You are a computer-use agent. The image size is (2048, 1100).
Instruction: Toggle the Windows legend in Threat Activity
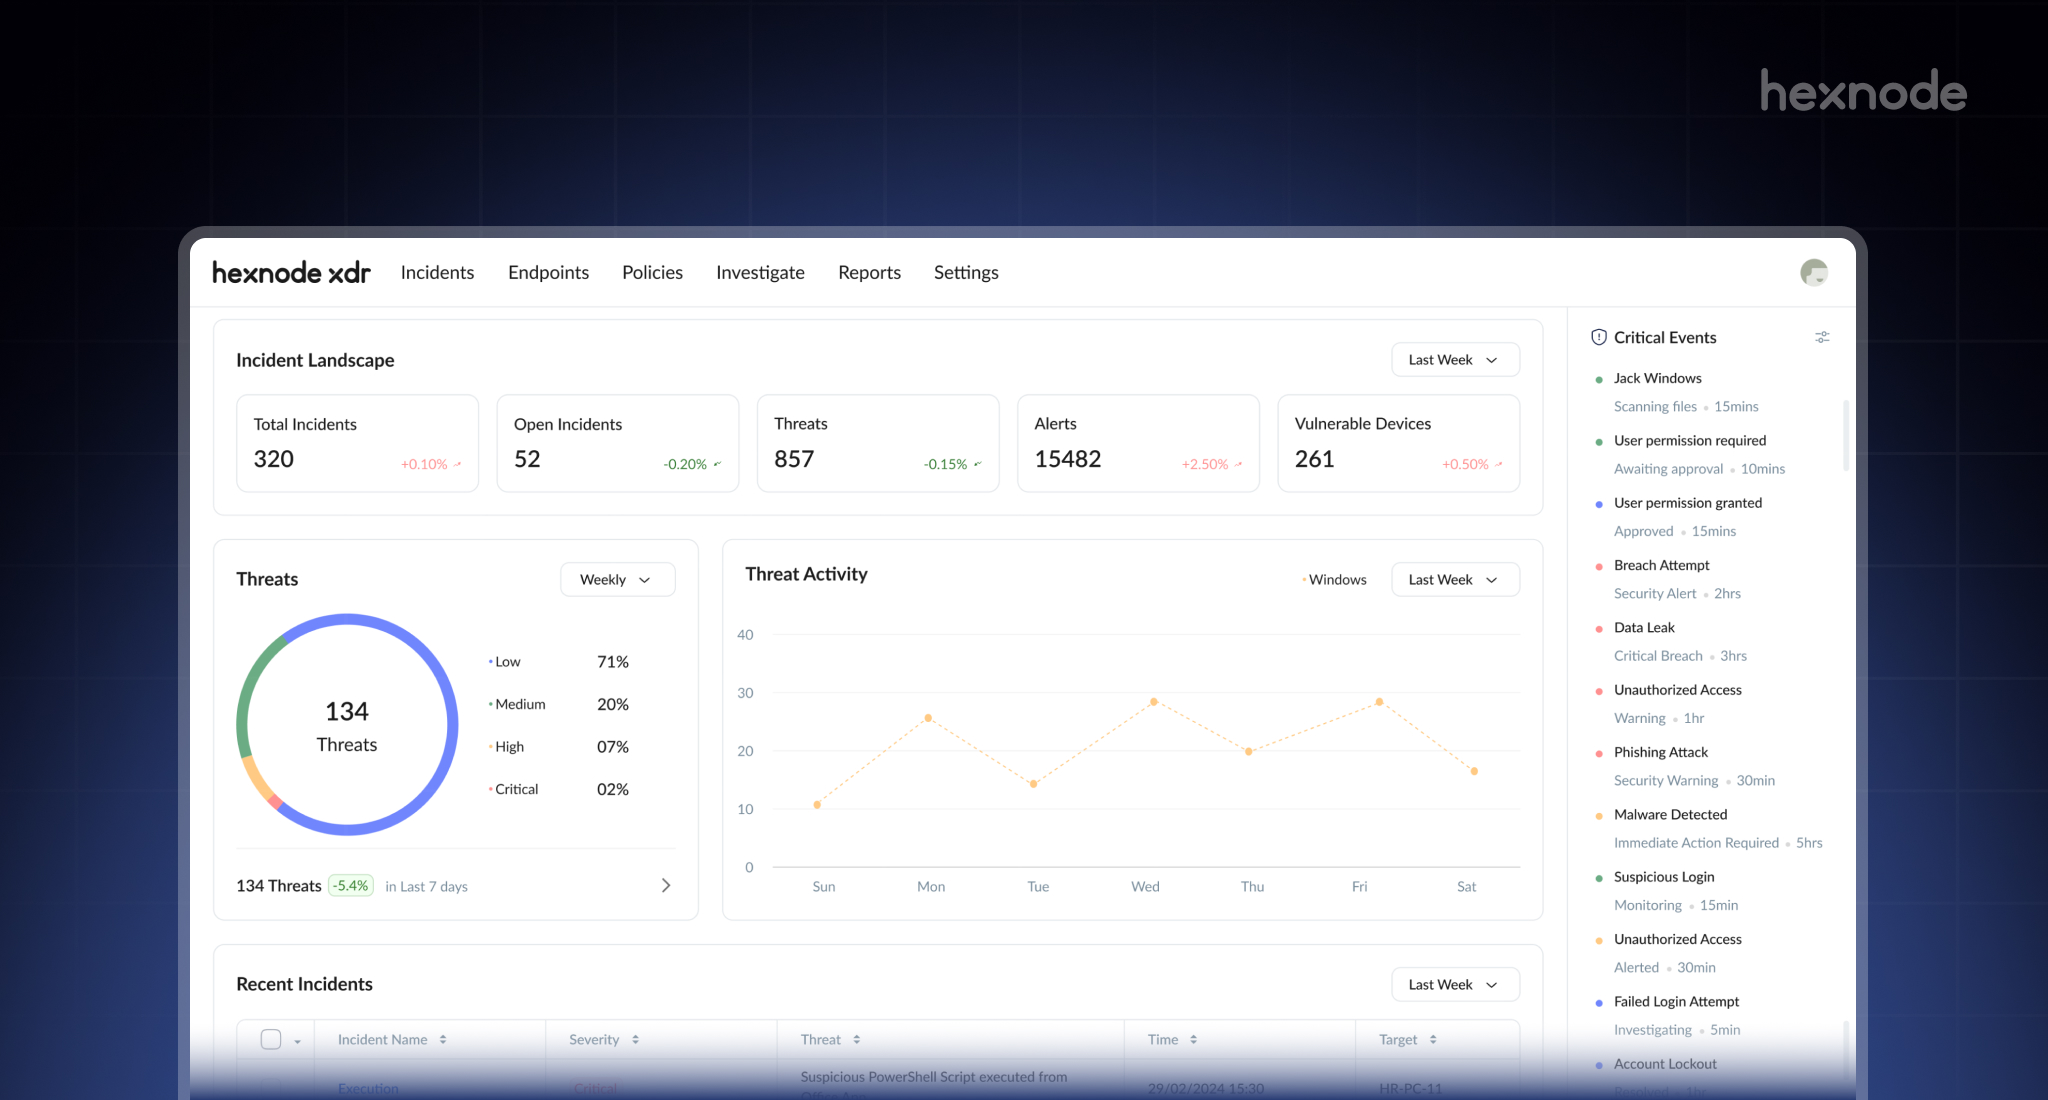[1336, 580]
